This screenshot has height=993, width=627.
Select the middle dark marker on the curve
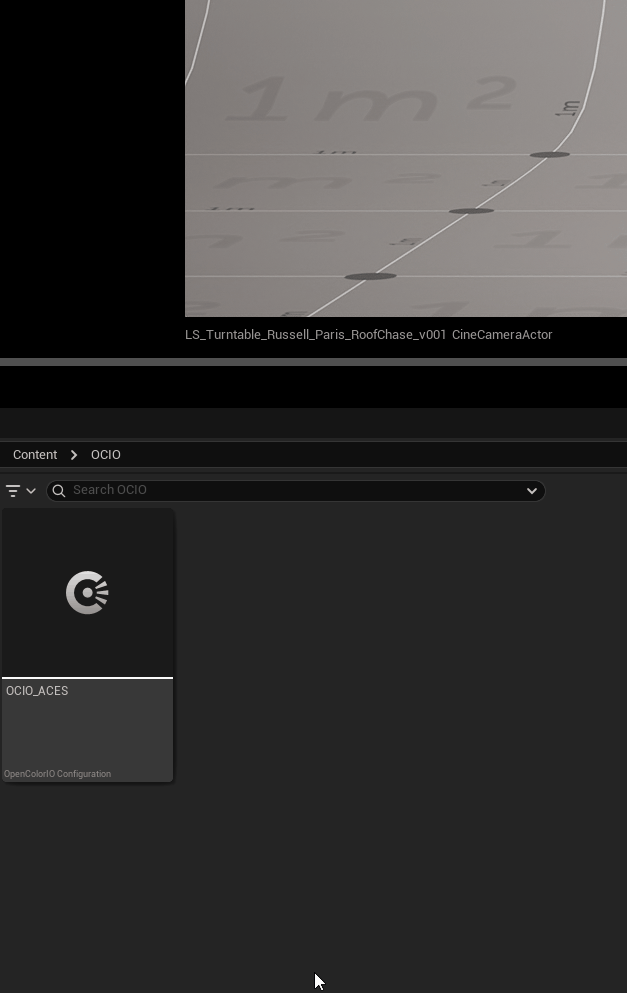[471, 211]
